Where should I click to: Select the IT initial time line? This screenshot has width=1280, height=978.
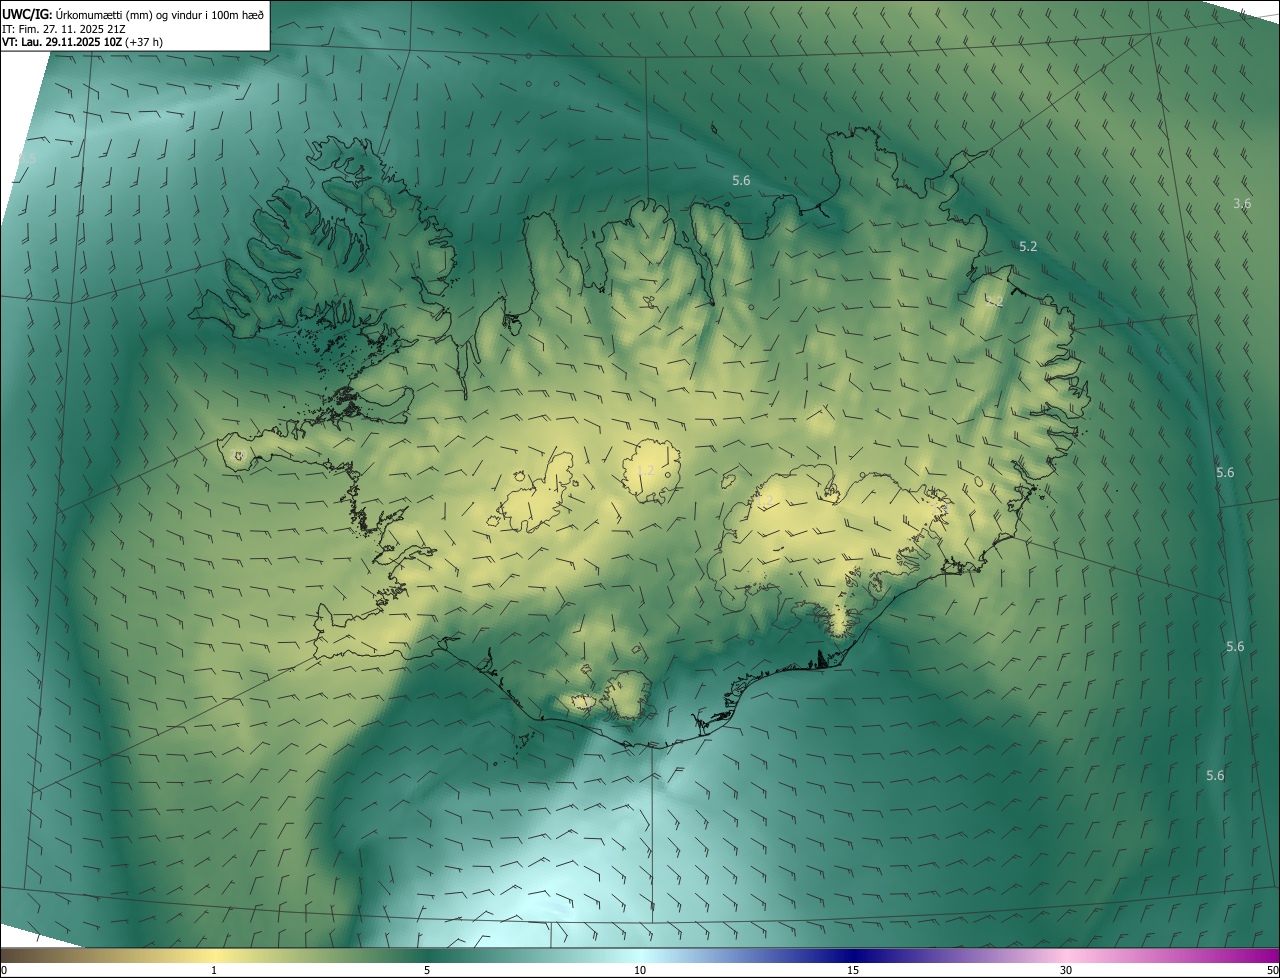coord(64,29)
